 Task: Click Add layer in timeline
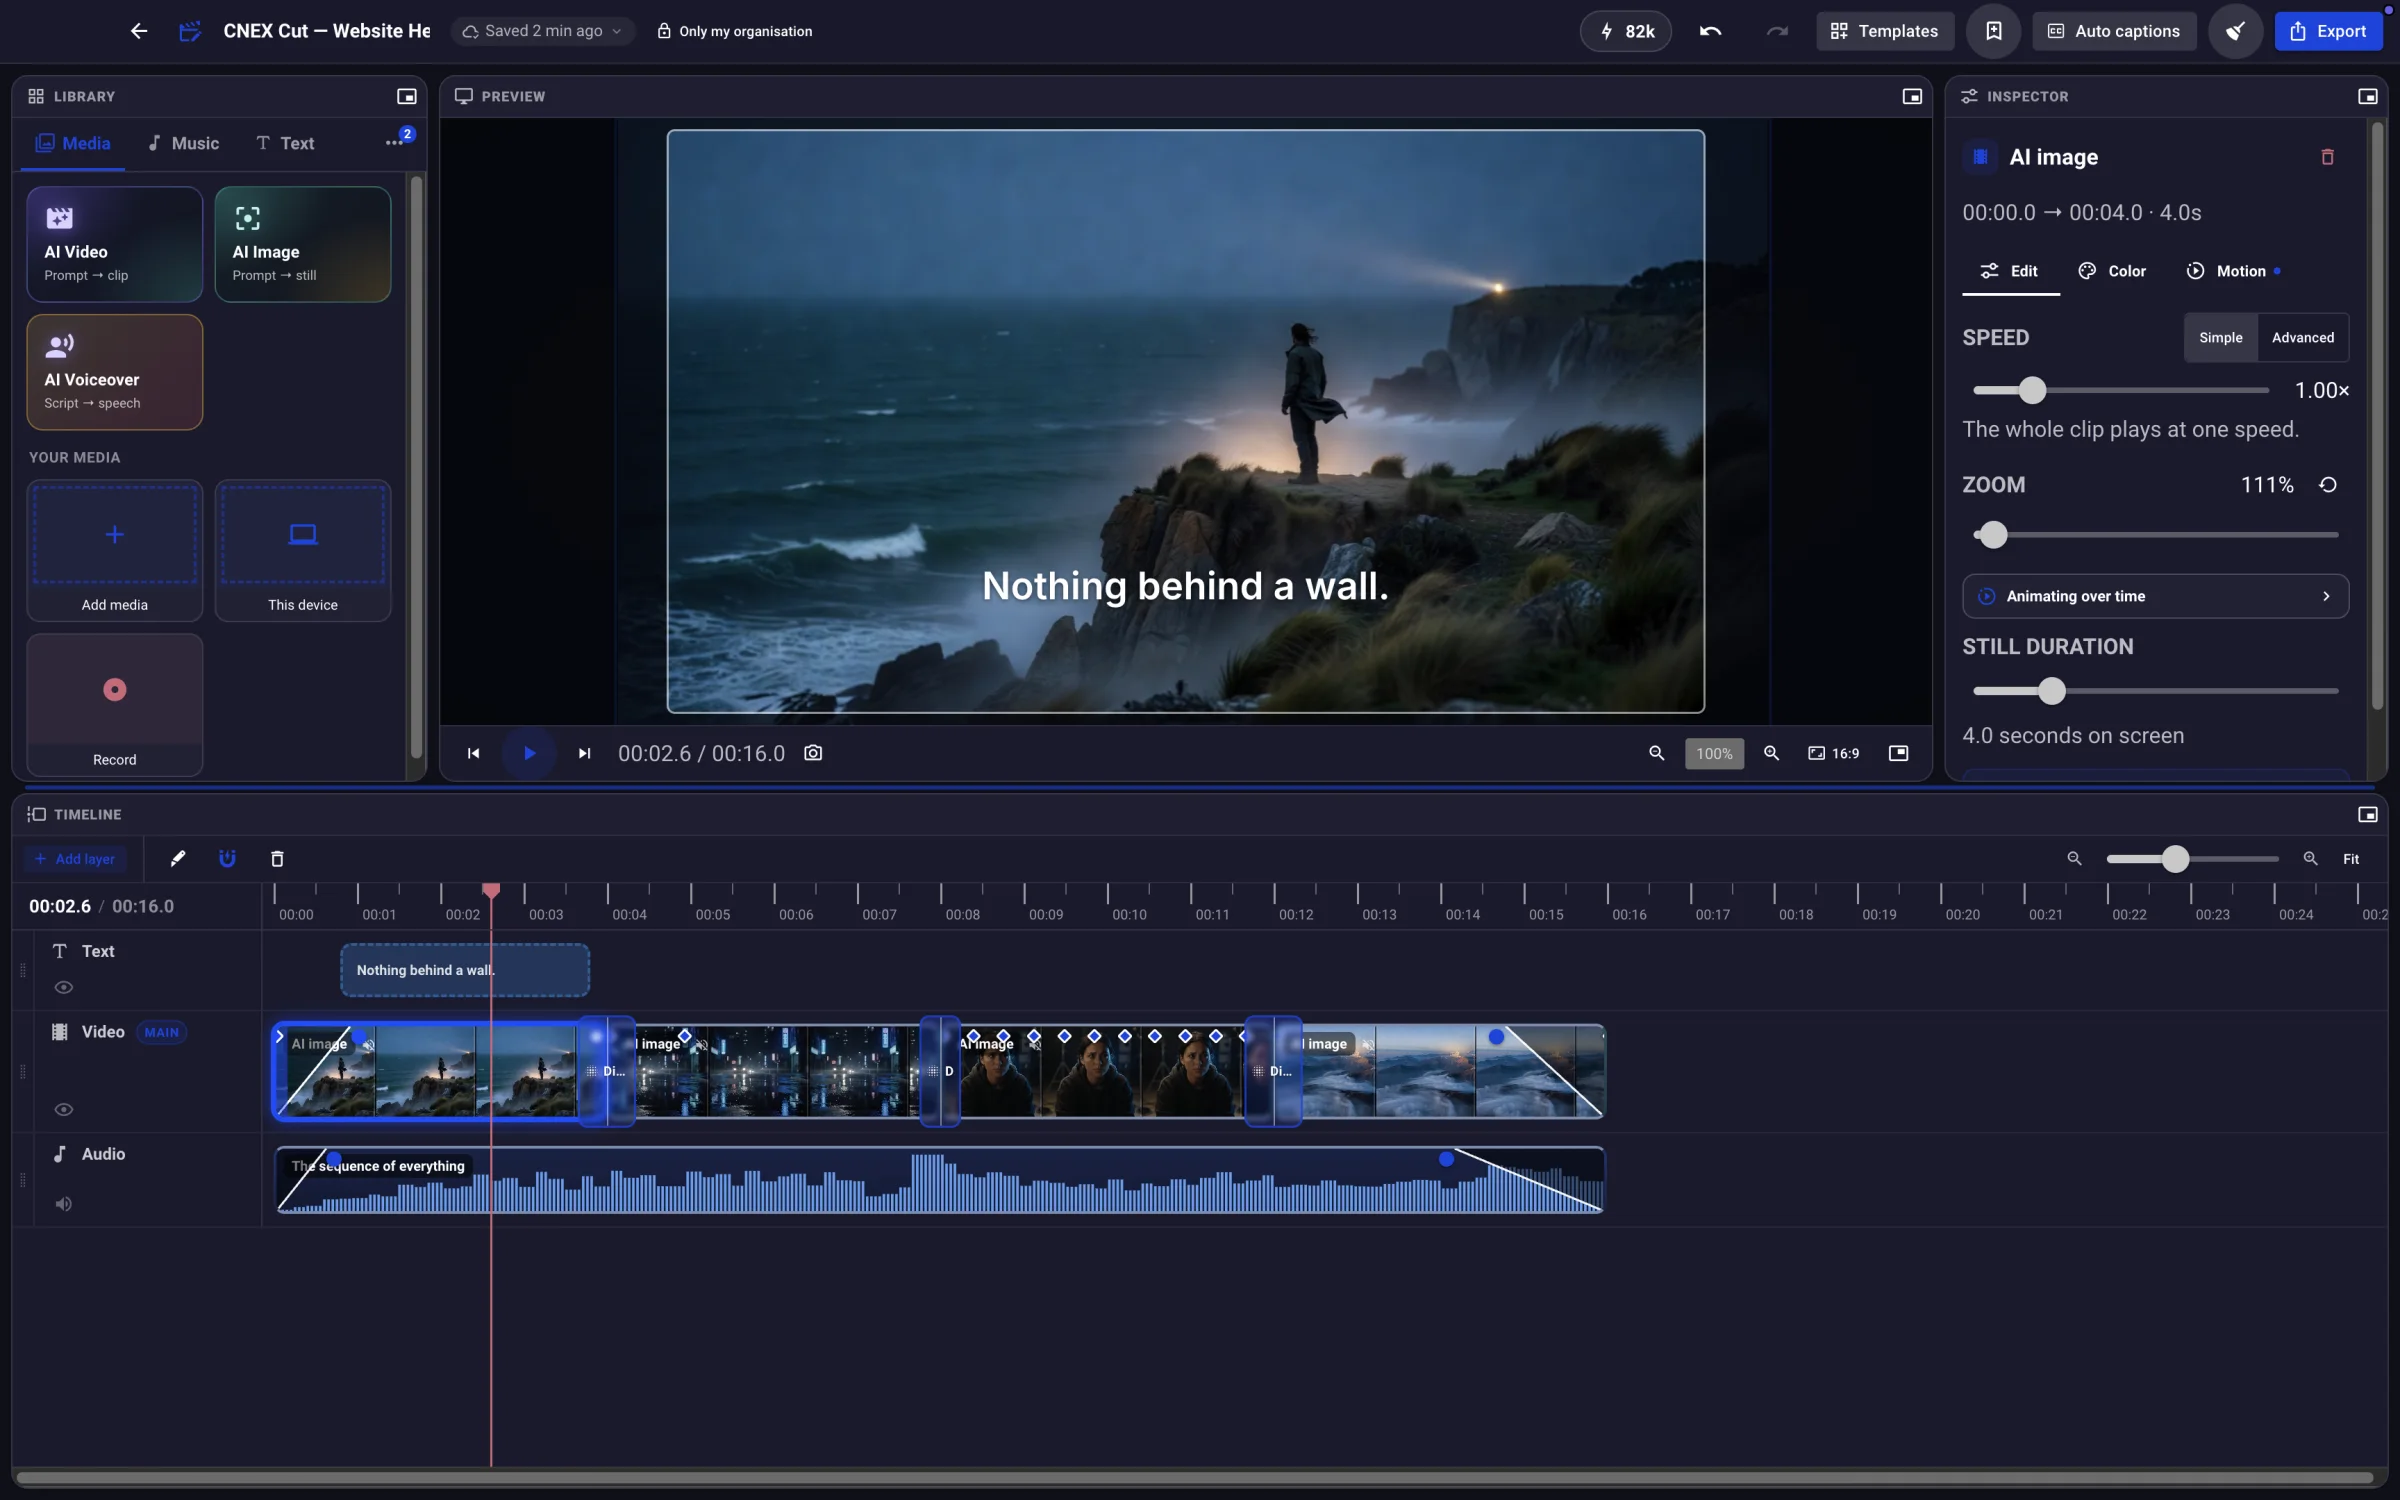[x=75, y=859]
